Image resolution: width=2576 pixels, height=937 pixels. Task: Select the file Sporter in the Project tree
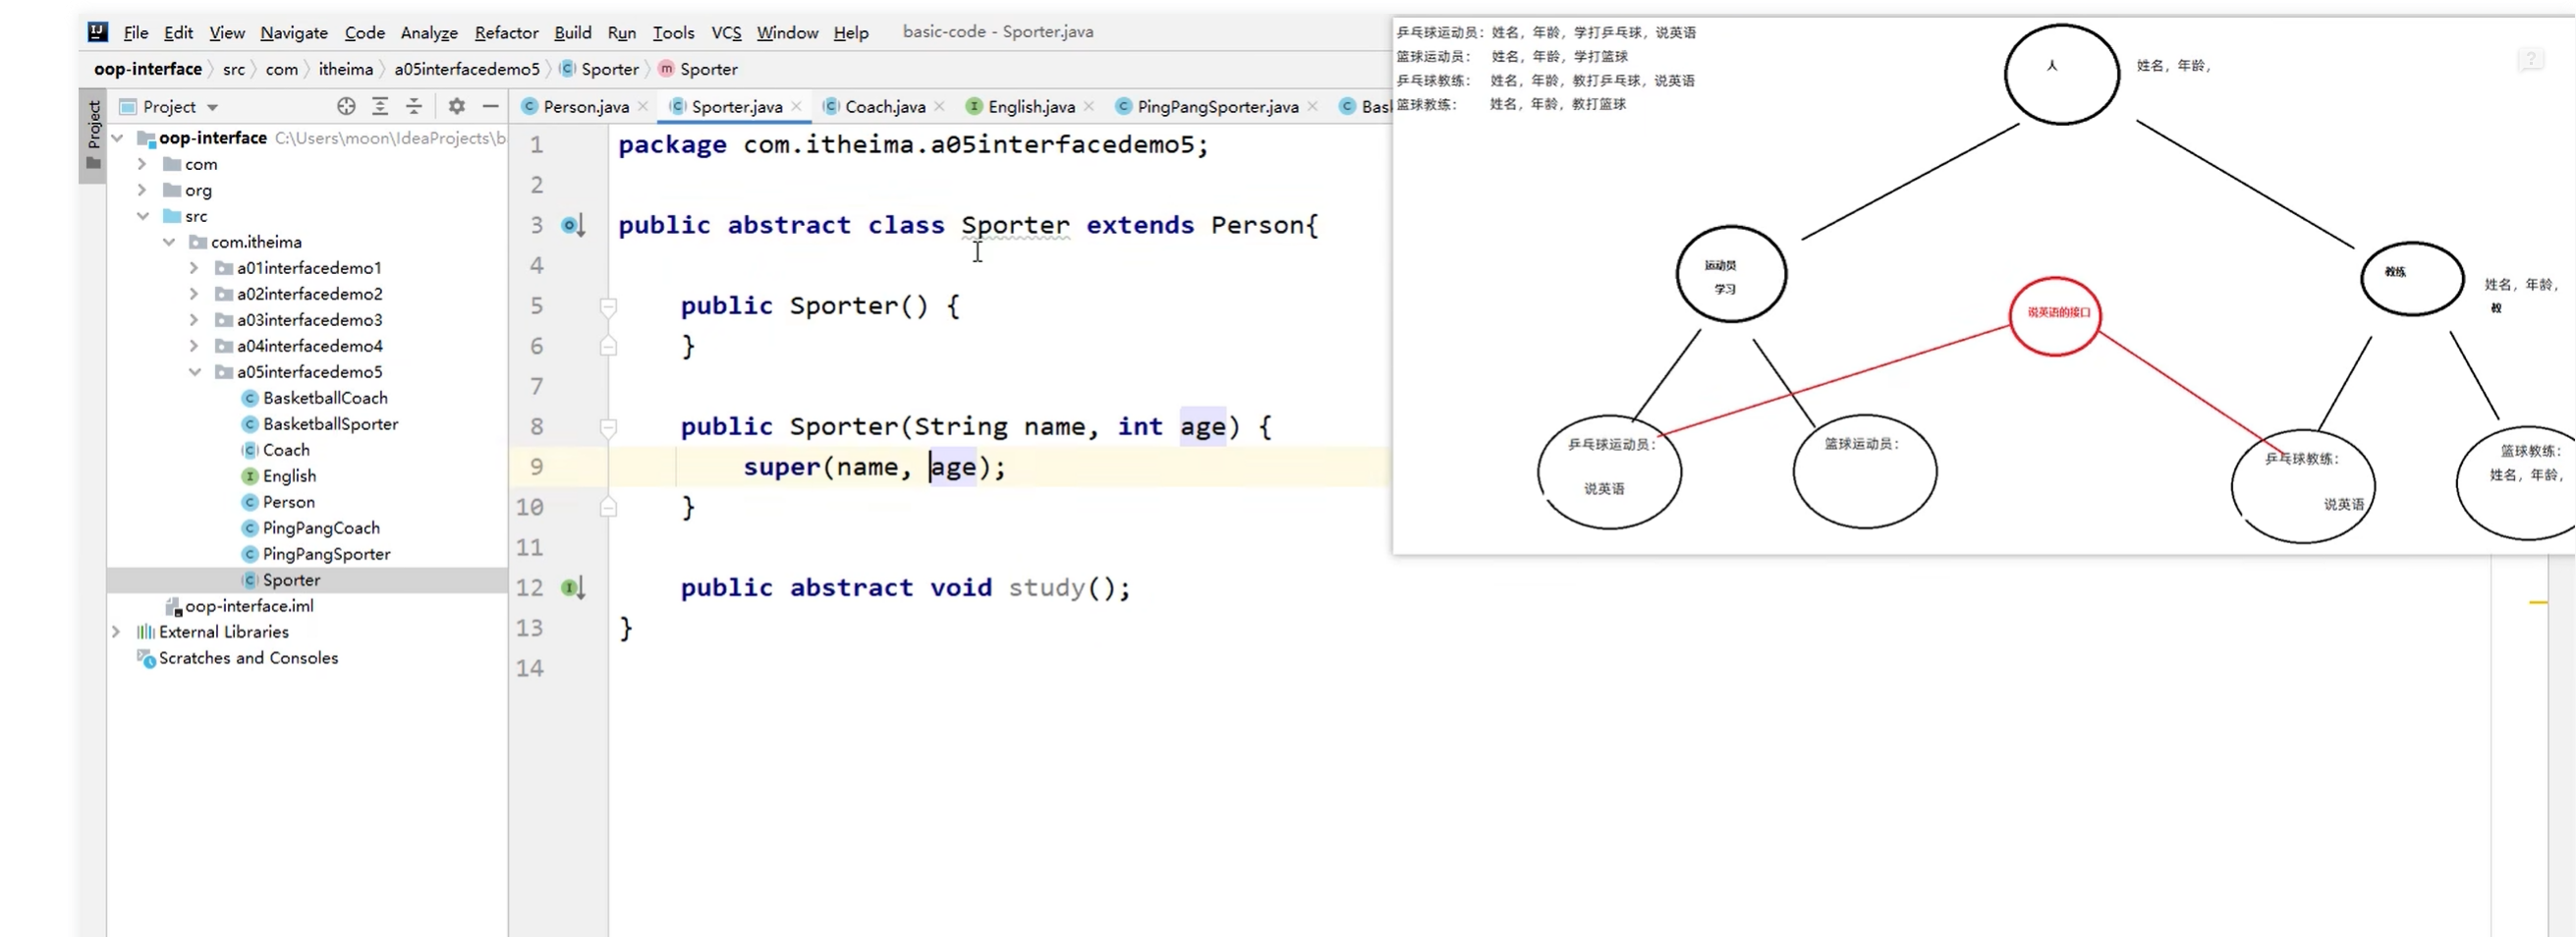pyautogui.click(x=290, y=580)
